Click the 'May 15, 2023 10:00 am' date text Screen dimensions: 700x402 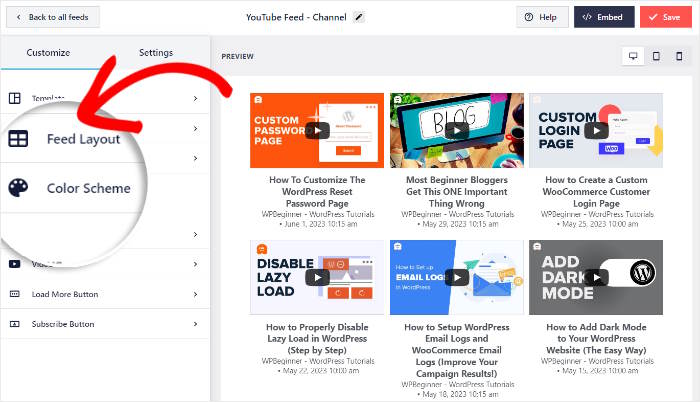(600, 371)
